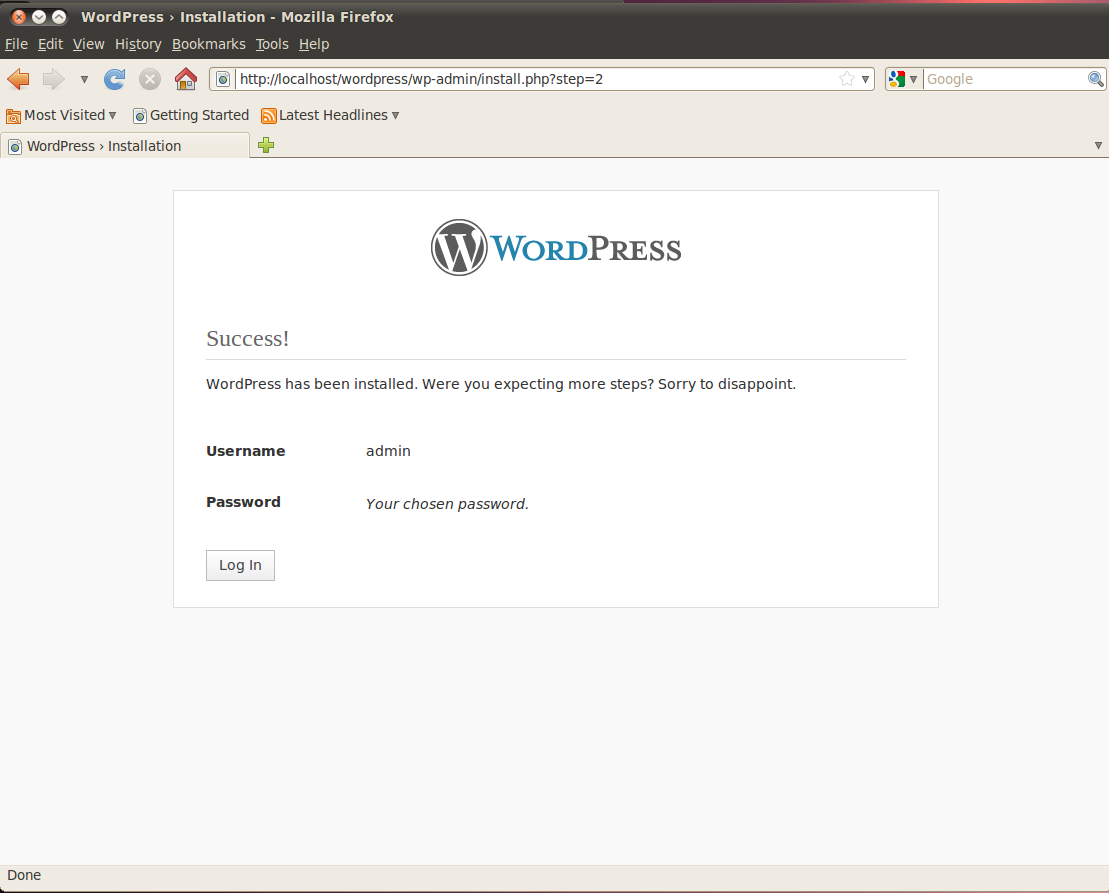This screenshot has height=893, width=1109.
Task: Click the WordPress logo
Action: click(556, 247)
